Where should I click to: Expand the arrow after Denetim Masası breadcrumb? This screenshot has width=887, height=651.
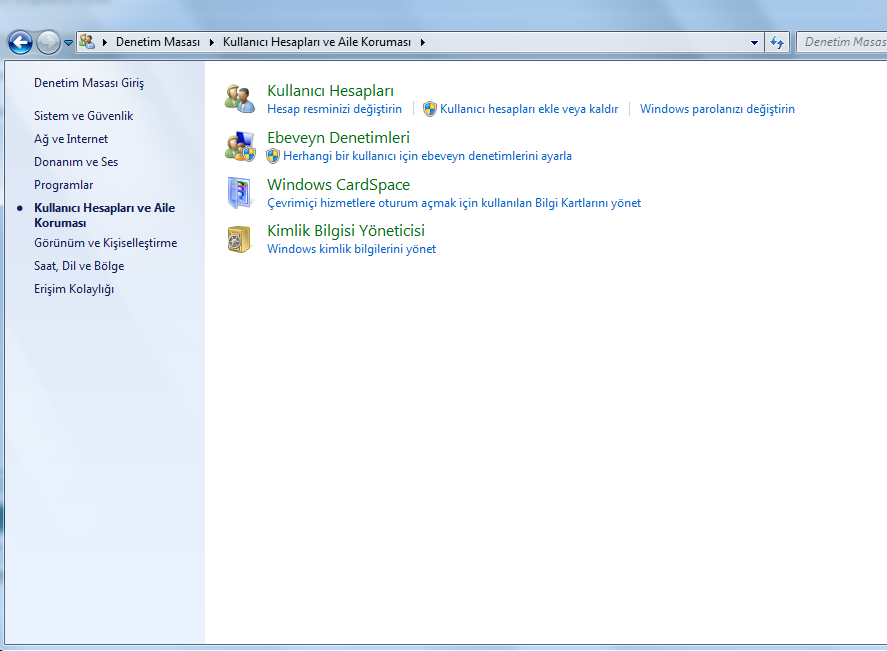[212, 42]
